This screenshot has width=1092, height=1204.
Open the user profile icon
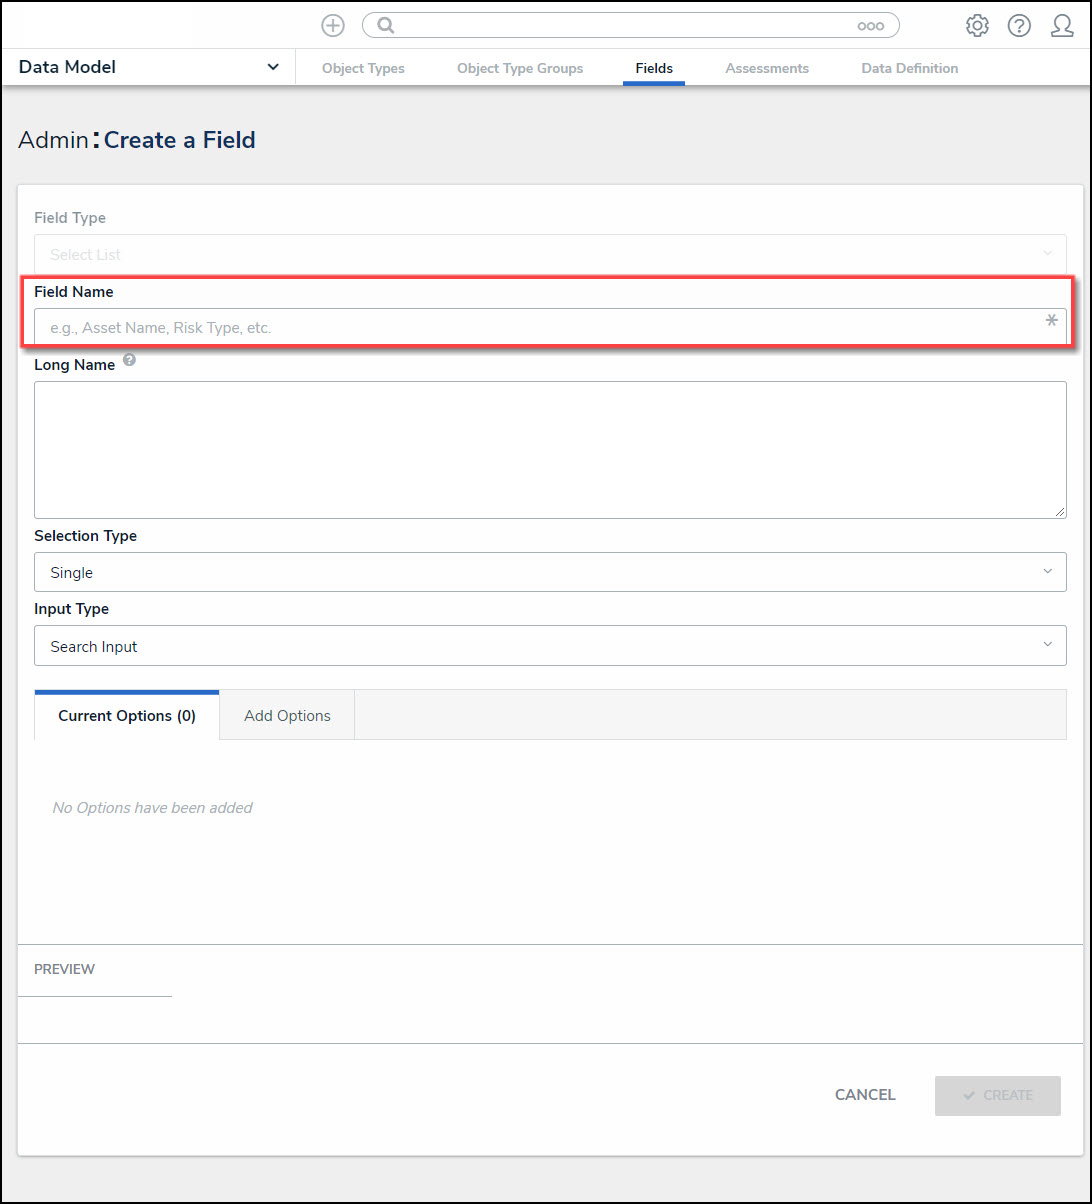tap(1062, 26)
